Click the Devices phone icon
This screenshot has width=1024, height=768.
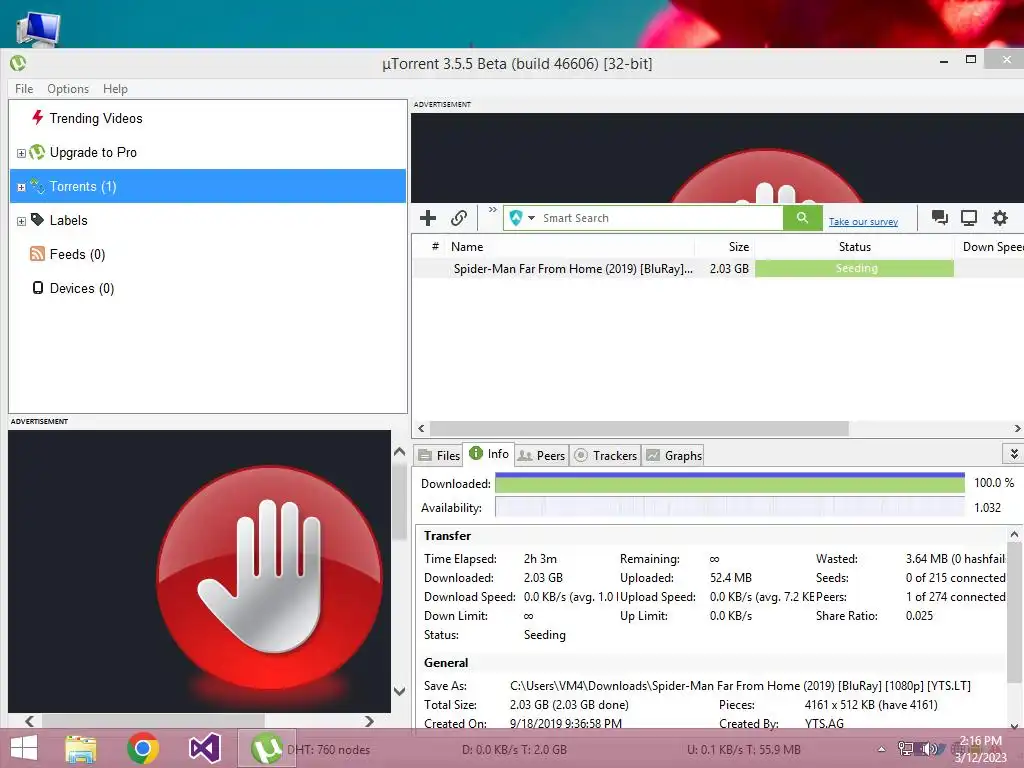[38, 288]
